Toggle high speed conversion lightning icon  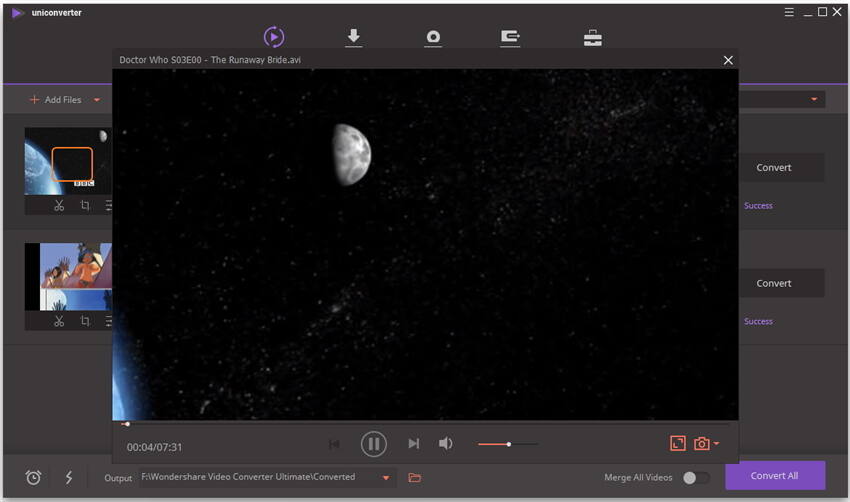pyautogui.click(x=69, y=477)
